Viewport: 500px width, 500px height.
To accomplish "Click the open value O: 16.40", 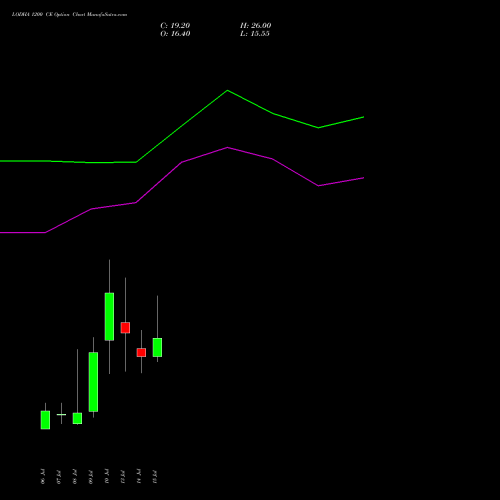I will (x=175, y=34).
